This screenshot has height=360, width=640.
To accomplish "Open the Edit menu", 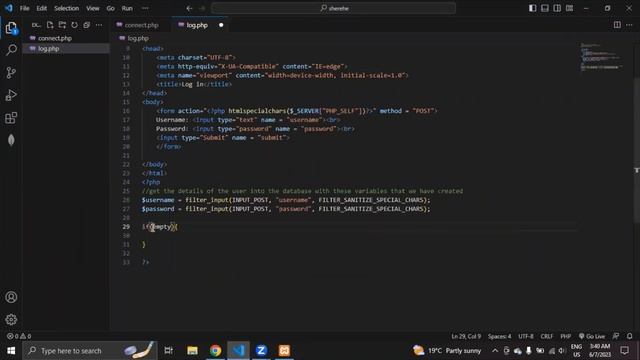I will coord(41,8).
